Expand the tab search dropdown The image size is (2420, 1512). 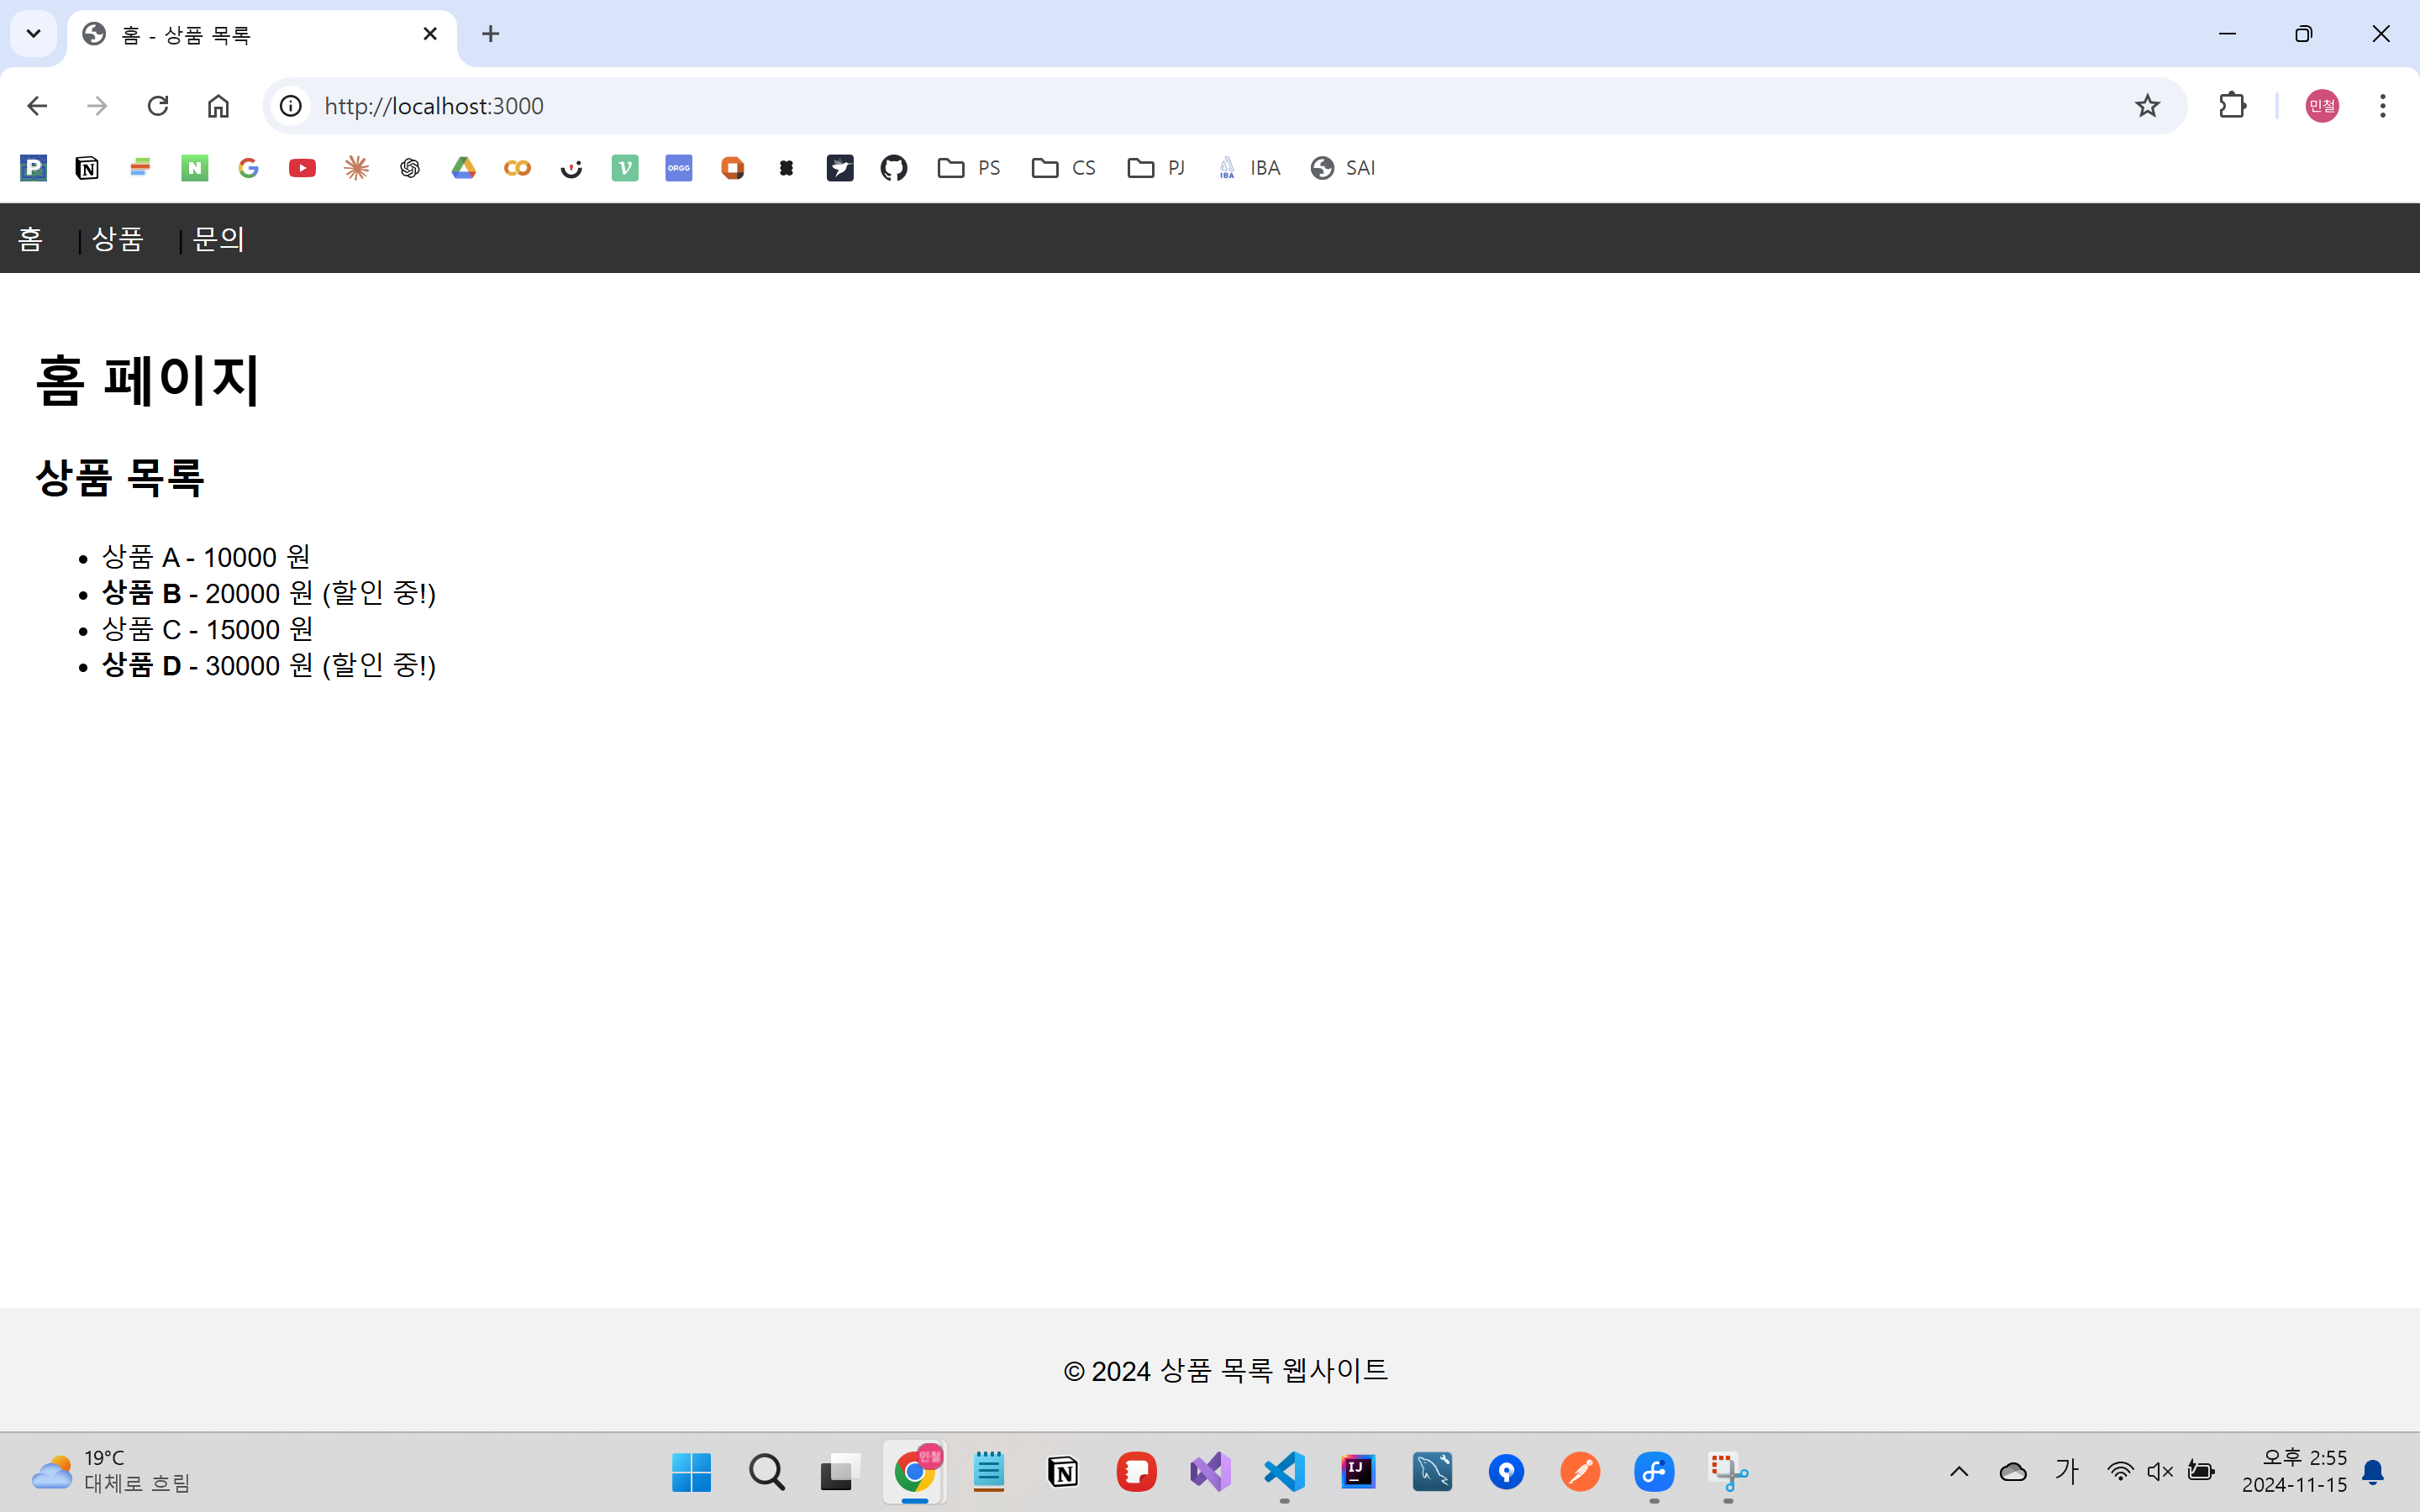(x=33, y=34)
